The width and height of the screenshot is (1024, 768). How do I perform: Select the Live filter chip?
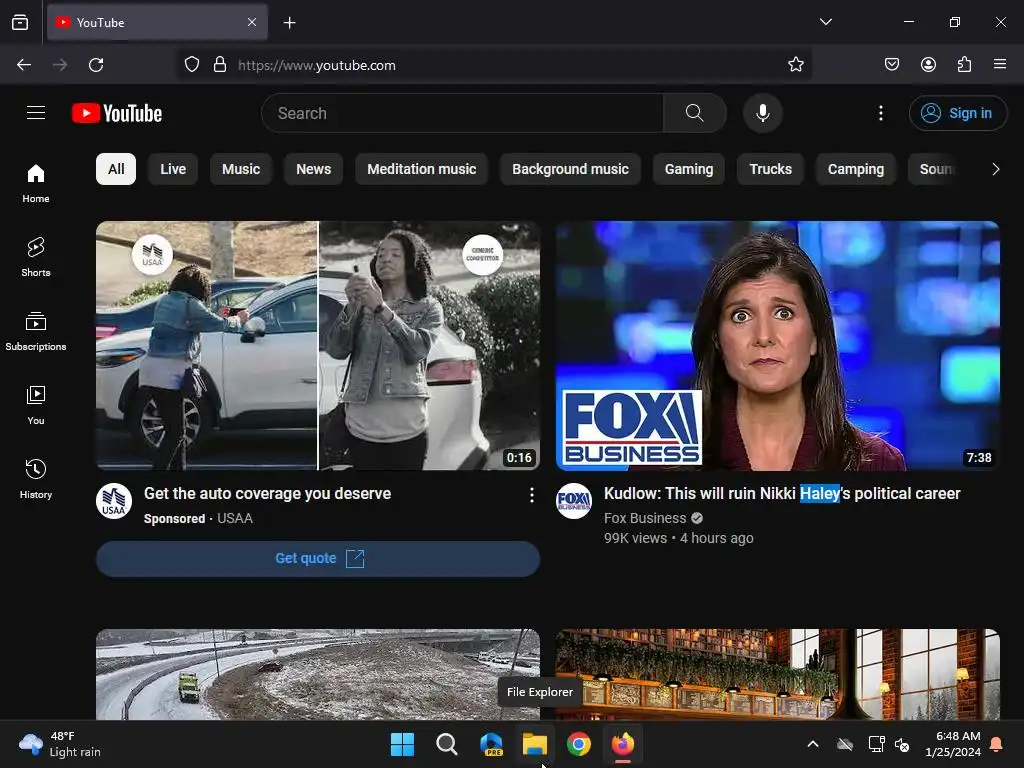tap(173, 169)
